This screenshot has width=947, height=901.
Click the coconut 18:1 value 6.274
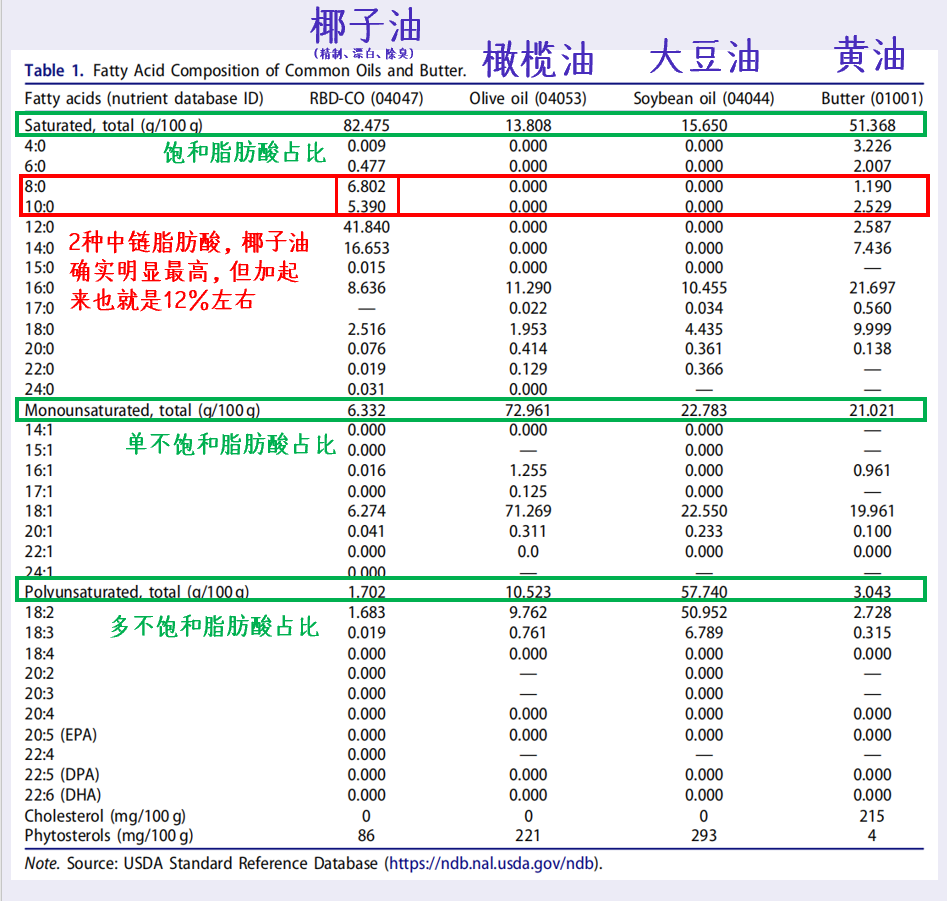(367, 511)
